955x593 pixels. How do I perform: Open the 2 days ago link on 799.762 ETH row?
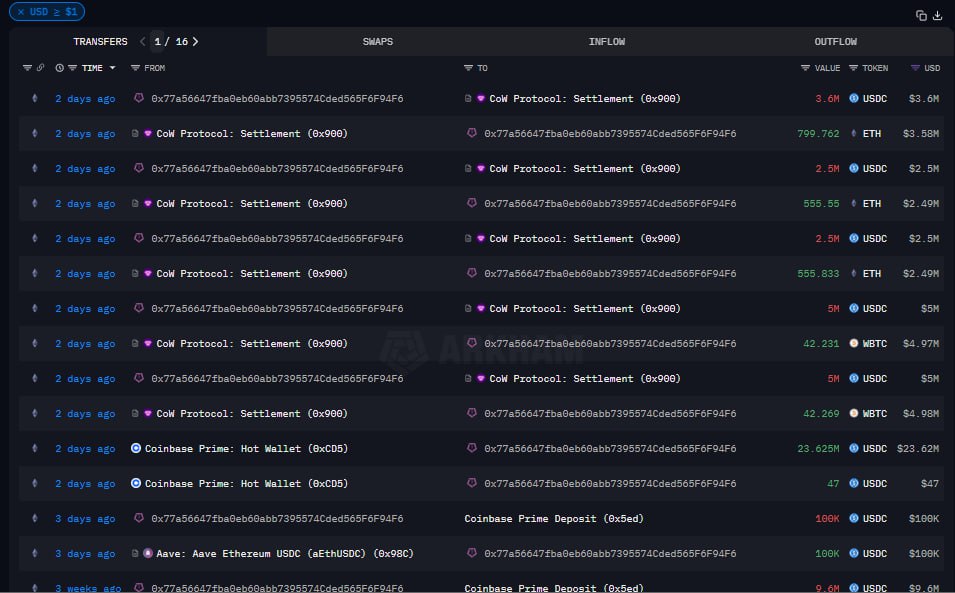click(x=85, y=133)
